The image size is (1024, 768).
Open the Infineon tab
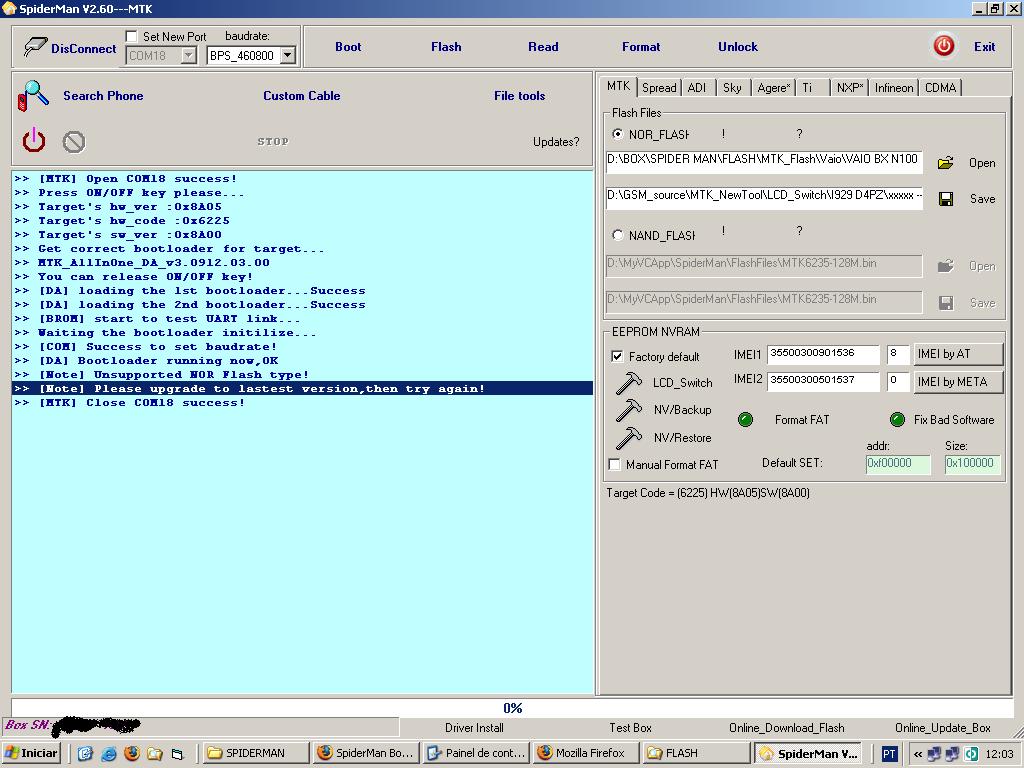point(893,88)
